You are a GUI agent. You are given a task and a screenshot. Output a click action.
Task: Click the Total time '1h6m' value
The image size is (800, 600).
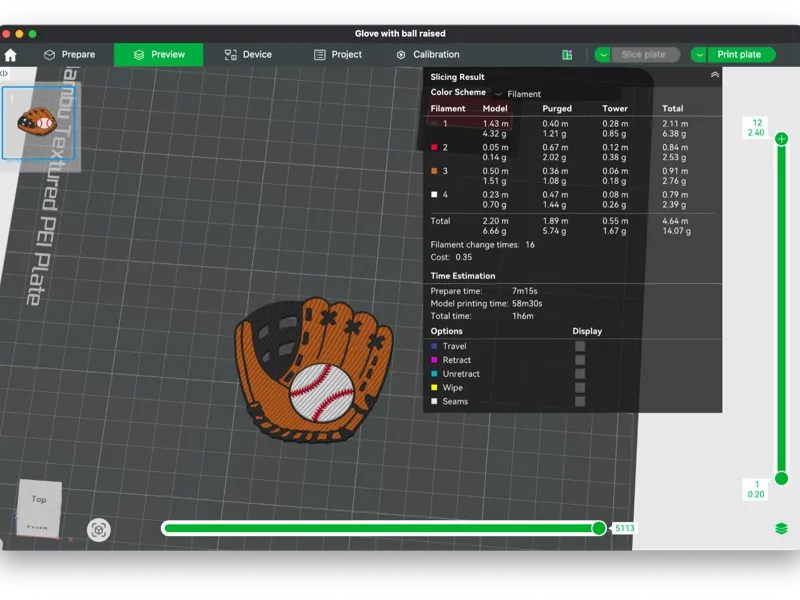[522, 316]
